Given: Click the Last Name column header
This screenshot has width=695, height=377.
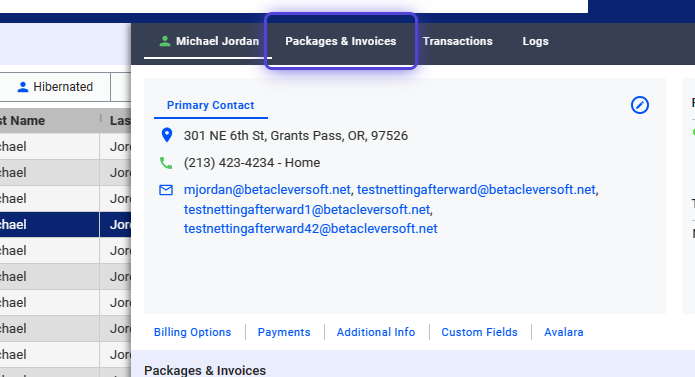Looking at the screenshot, I should [116, 120].
